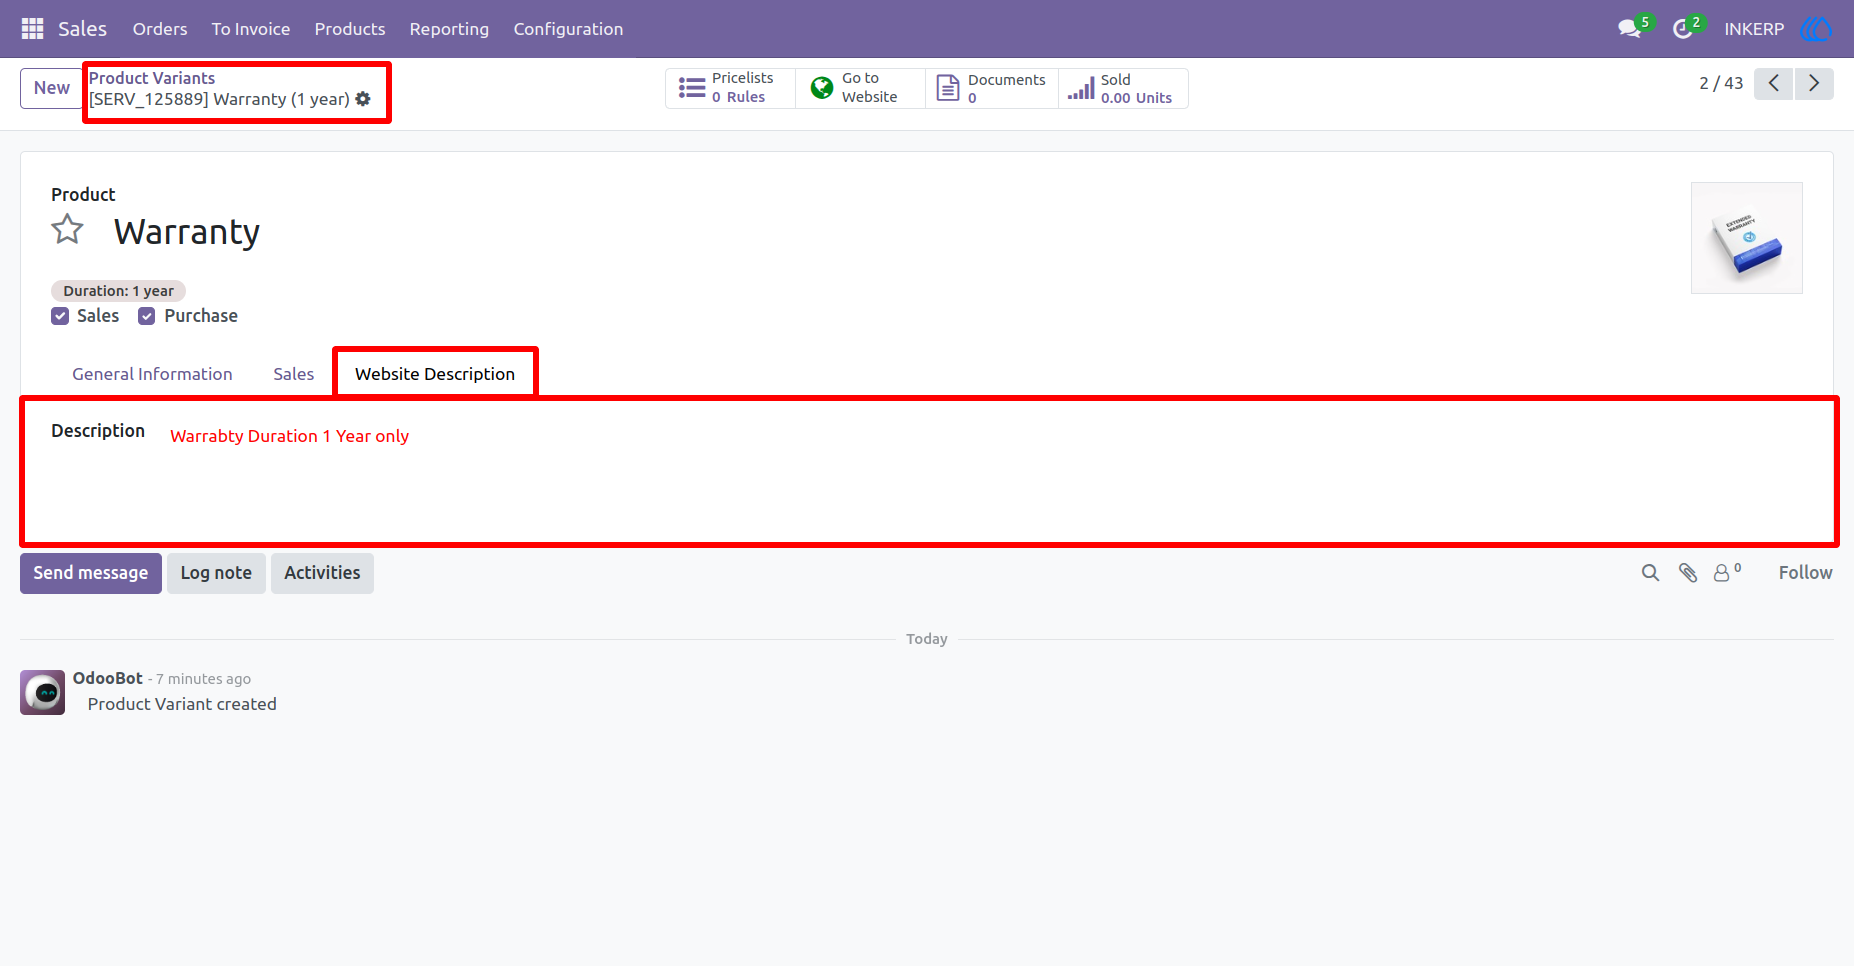
Task: Open the To Invoice menu
Action: [x=251, y=29]
